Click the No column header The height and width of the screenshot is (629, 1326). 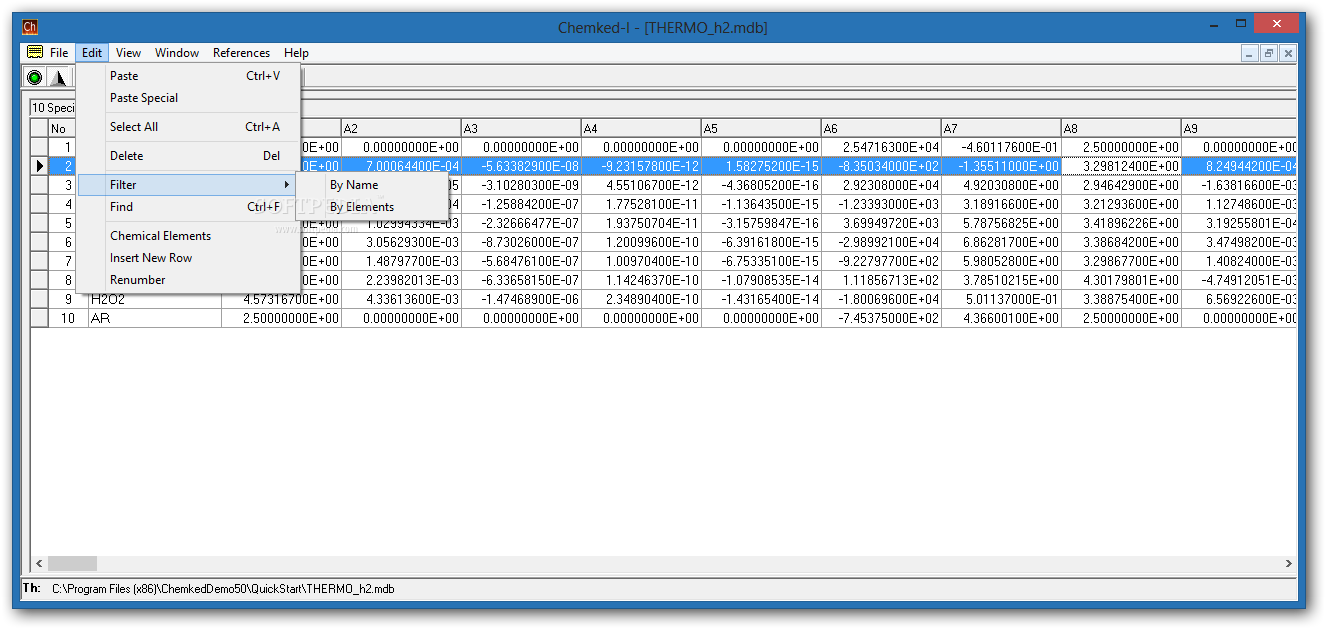60,128
